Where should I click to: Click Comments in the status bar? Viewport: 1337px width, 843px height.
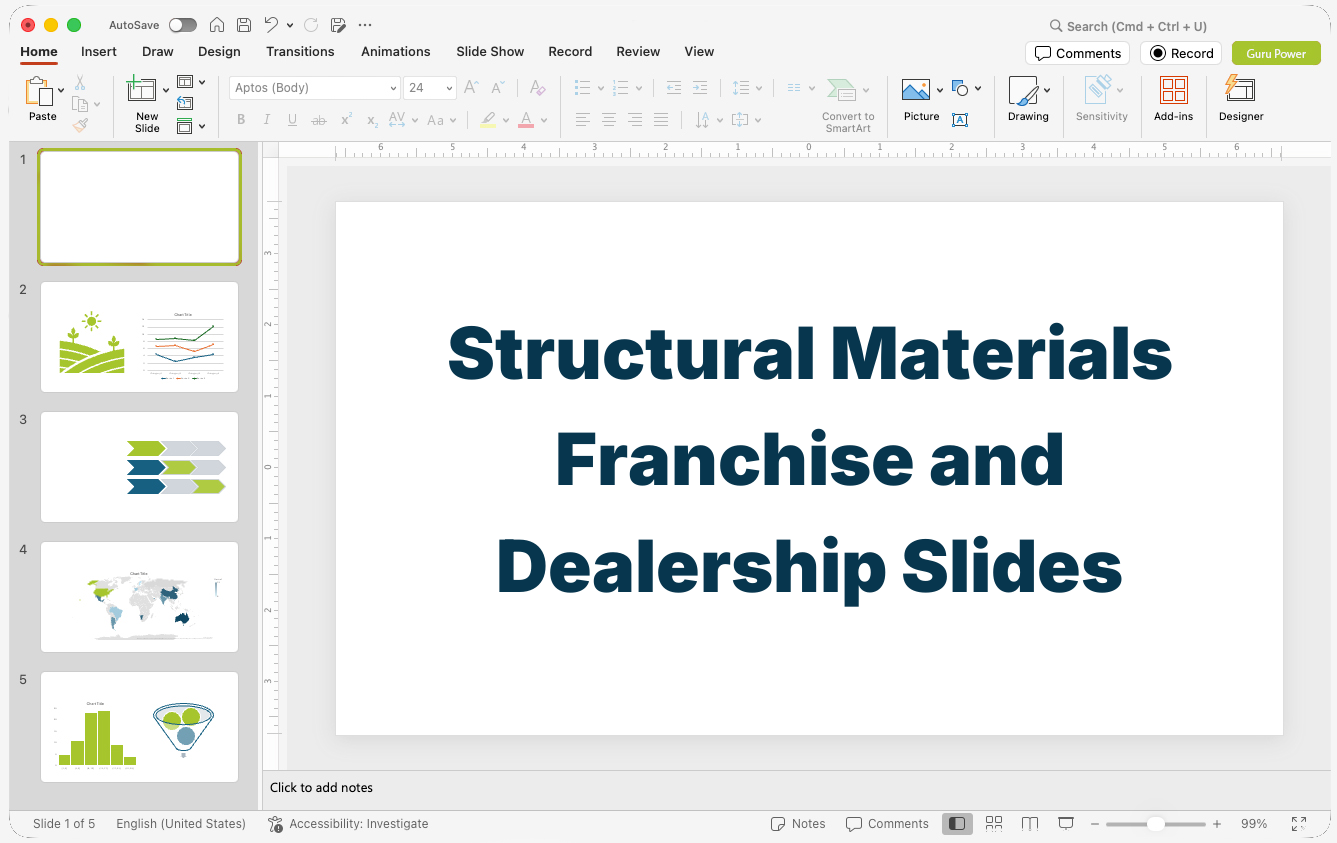click(887, 824)
